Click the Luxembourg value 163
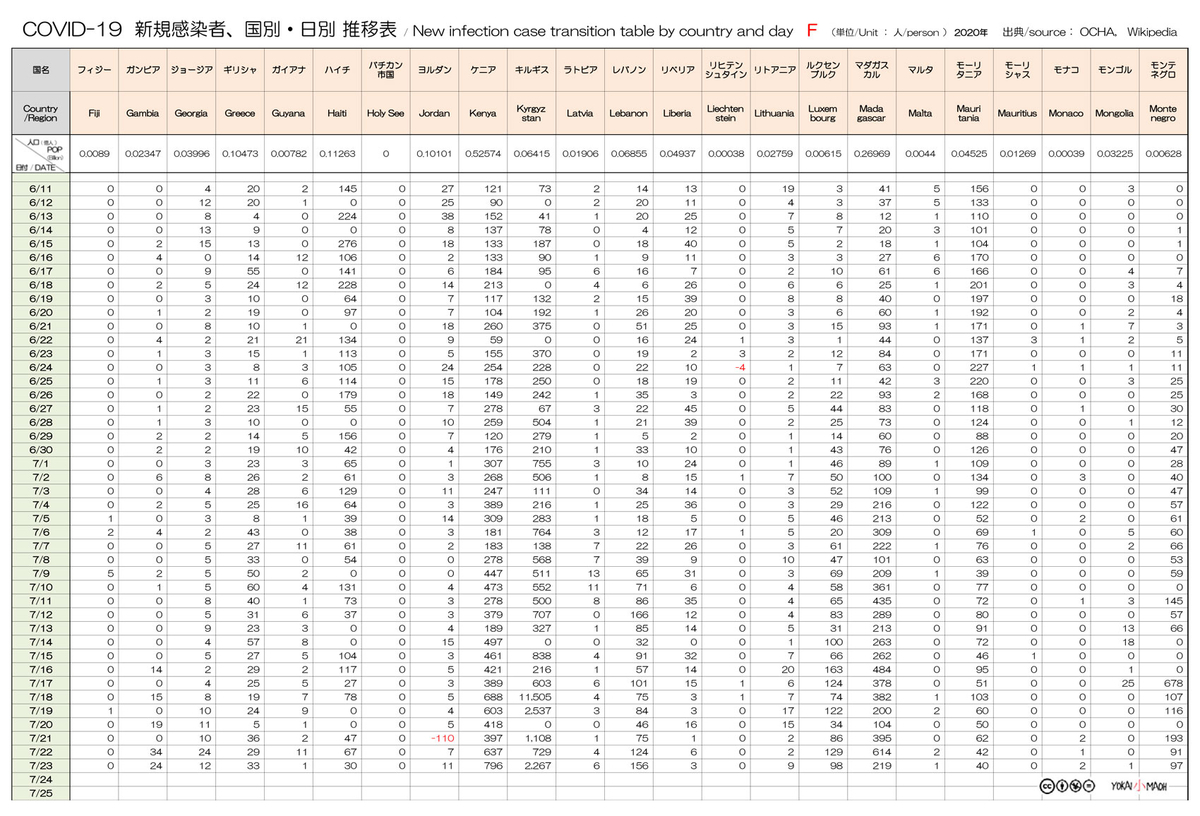 coord(833,668)
